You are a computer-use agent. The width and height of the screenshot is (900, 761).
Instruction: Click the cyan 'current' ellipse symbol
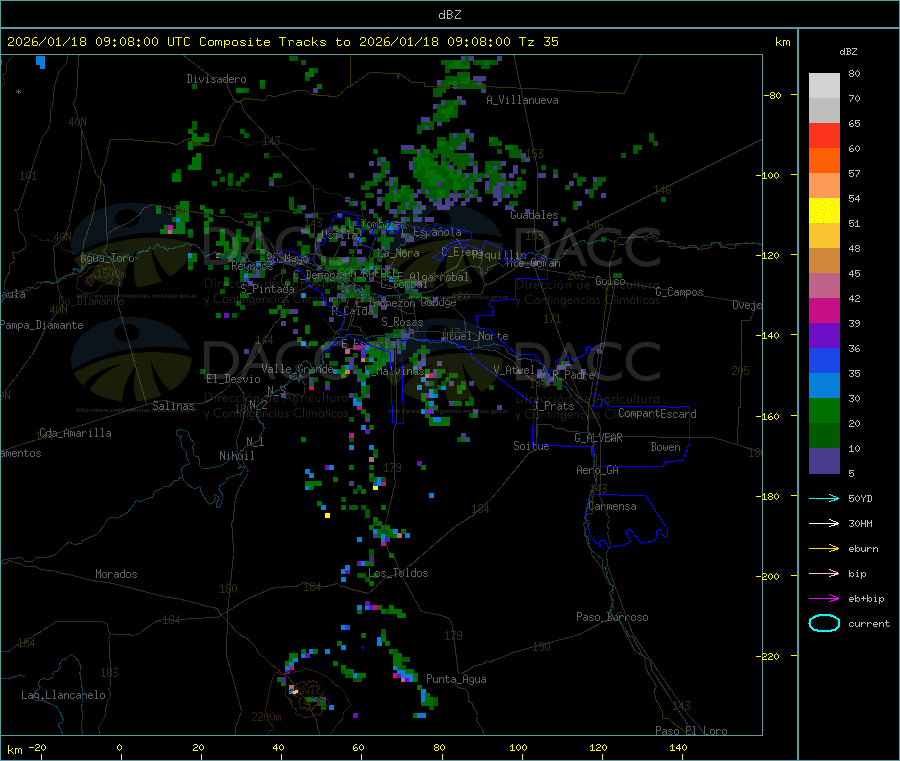(x=824, y=623)
